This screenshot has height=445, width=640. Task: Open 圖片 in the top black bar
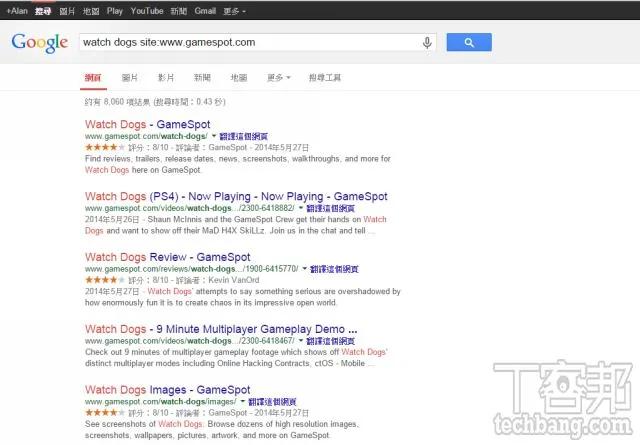[67, 11]
